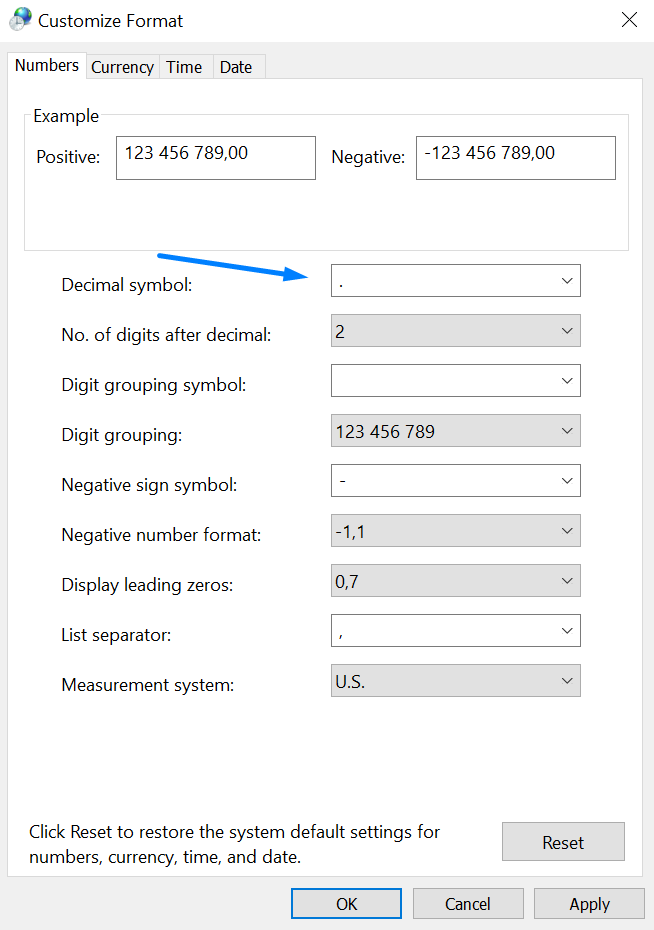
Task: Select the Date tab
Action: coord(236,67)
